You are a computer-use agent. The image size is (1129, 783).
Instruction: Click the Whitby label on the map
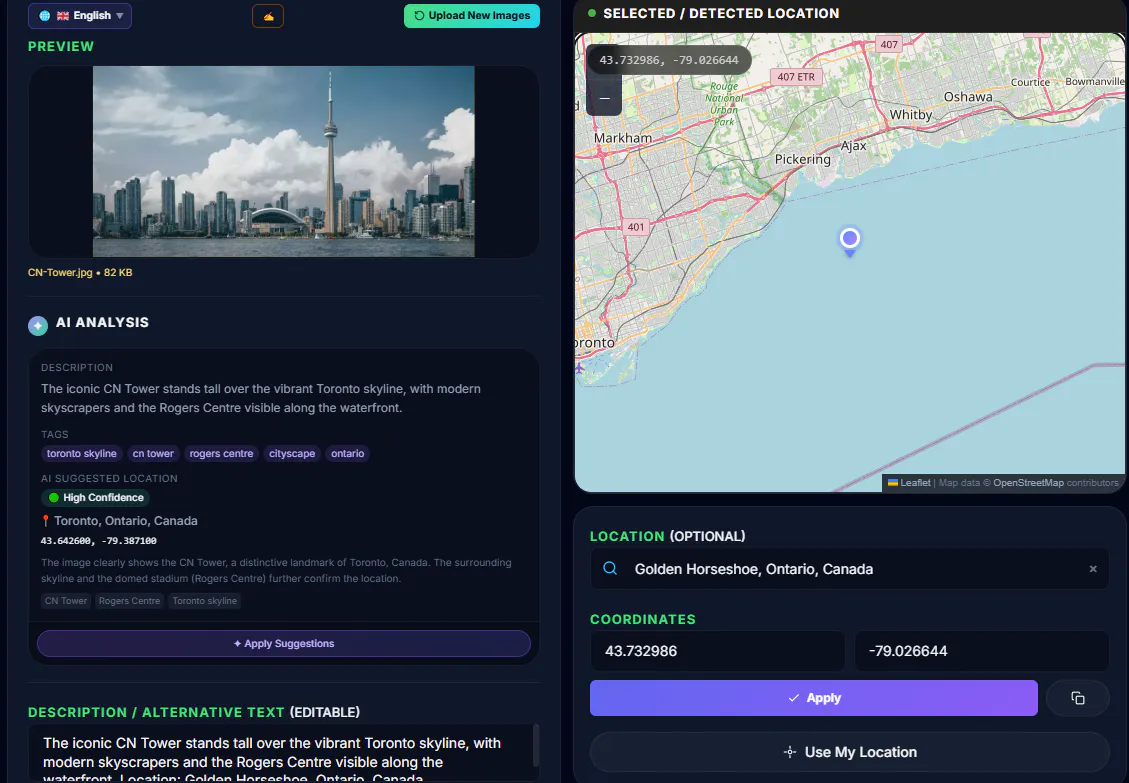click(911, 115)
